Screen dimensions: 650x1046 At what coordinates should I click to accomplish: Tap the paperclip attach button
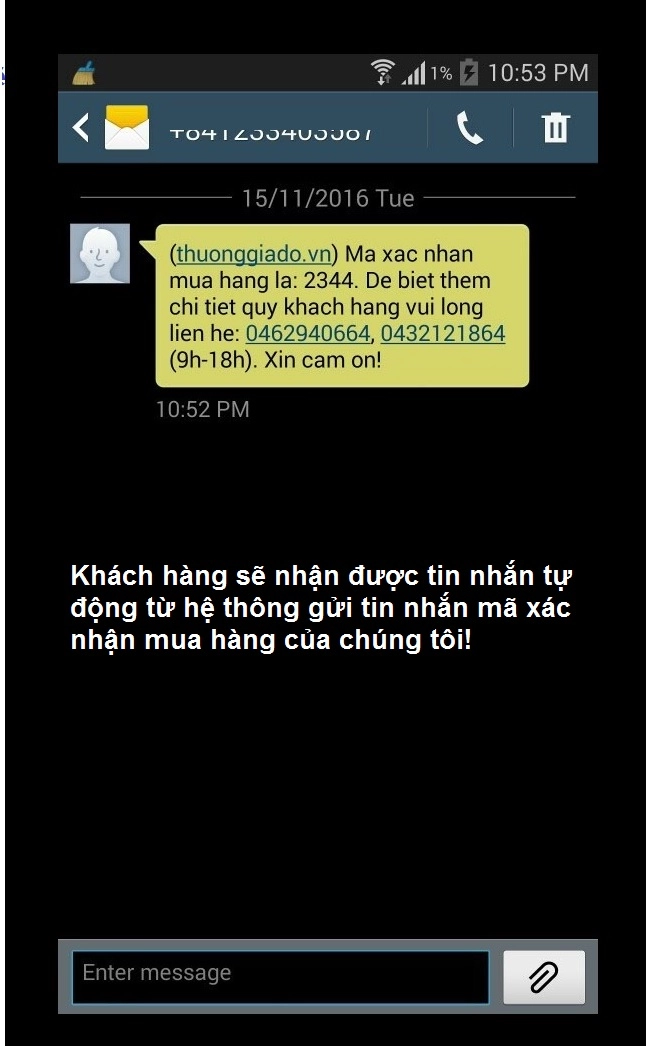click(544, 977)
